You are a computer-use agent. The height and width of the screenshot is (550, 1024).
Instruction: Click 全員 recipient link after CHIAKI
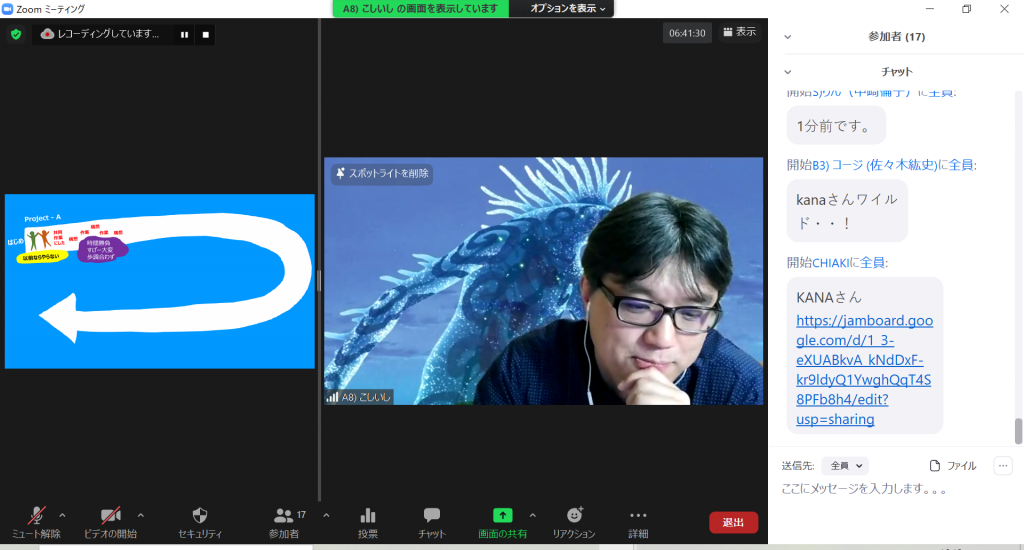tap(873, 263)
